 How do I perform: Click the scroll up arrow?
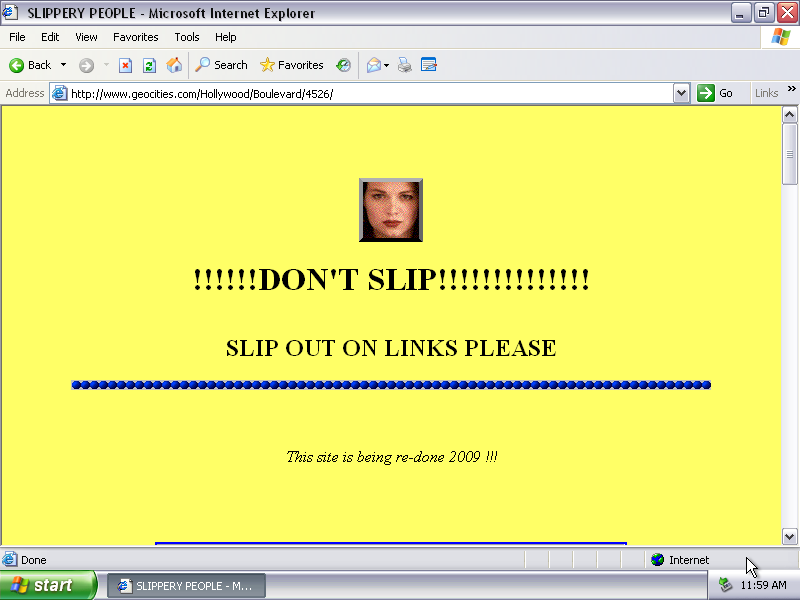[x=789, y=114]
